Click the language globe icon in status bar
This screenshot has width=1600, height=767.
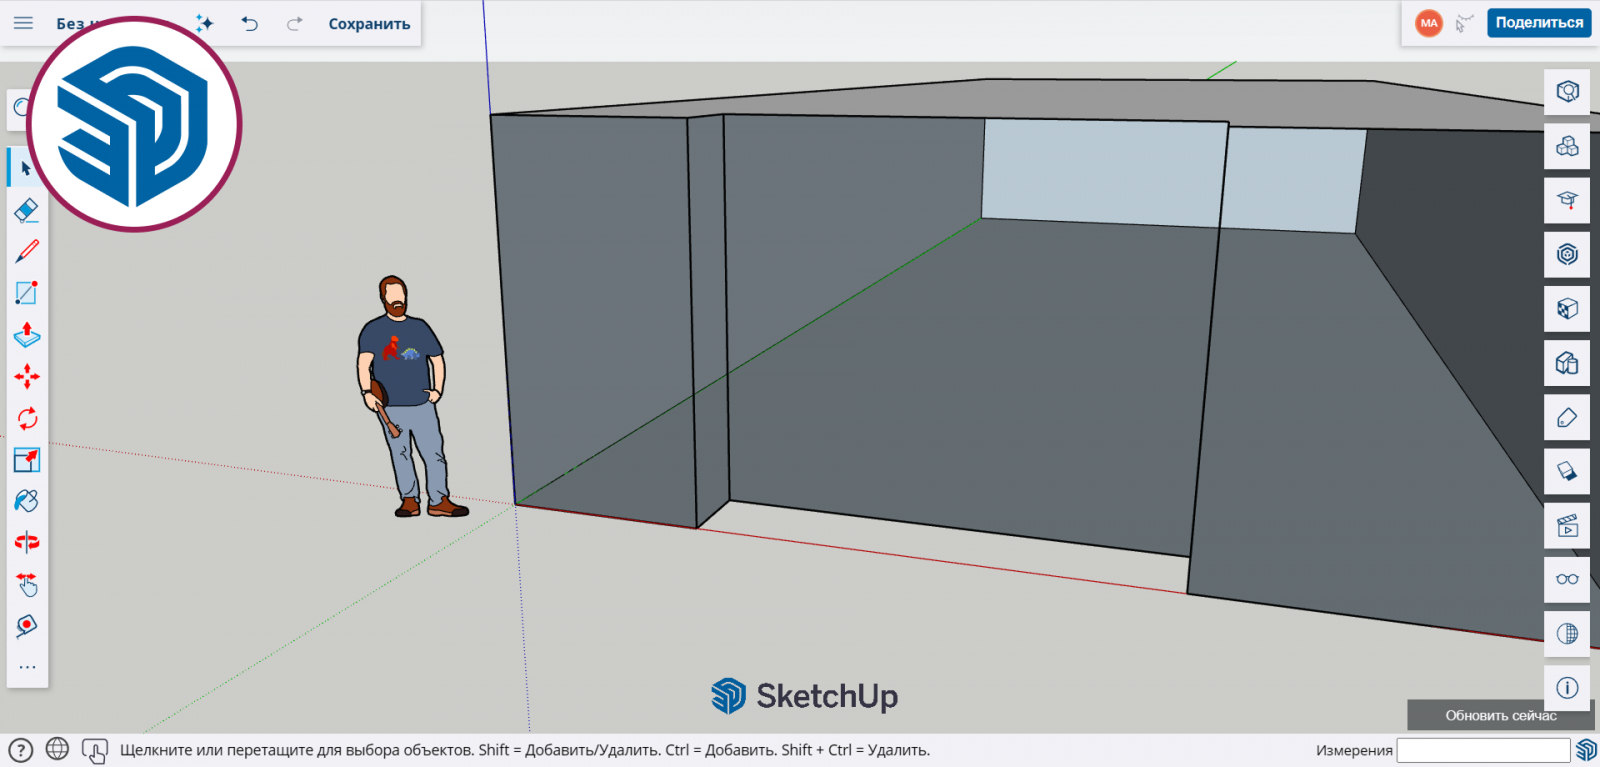[x=58, y=749]
